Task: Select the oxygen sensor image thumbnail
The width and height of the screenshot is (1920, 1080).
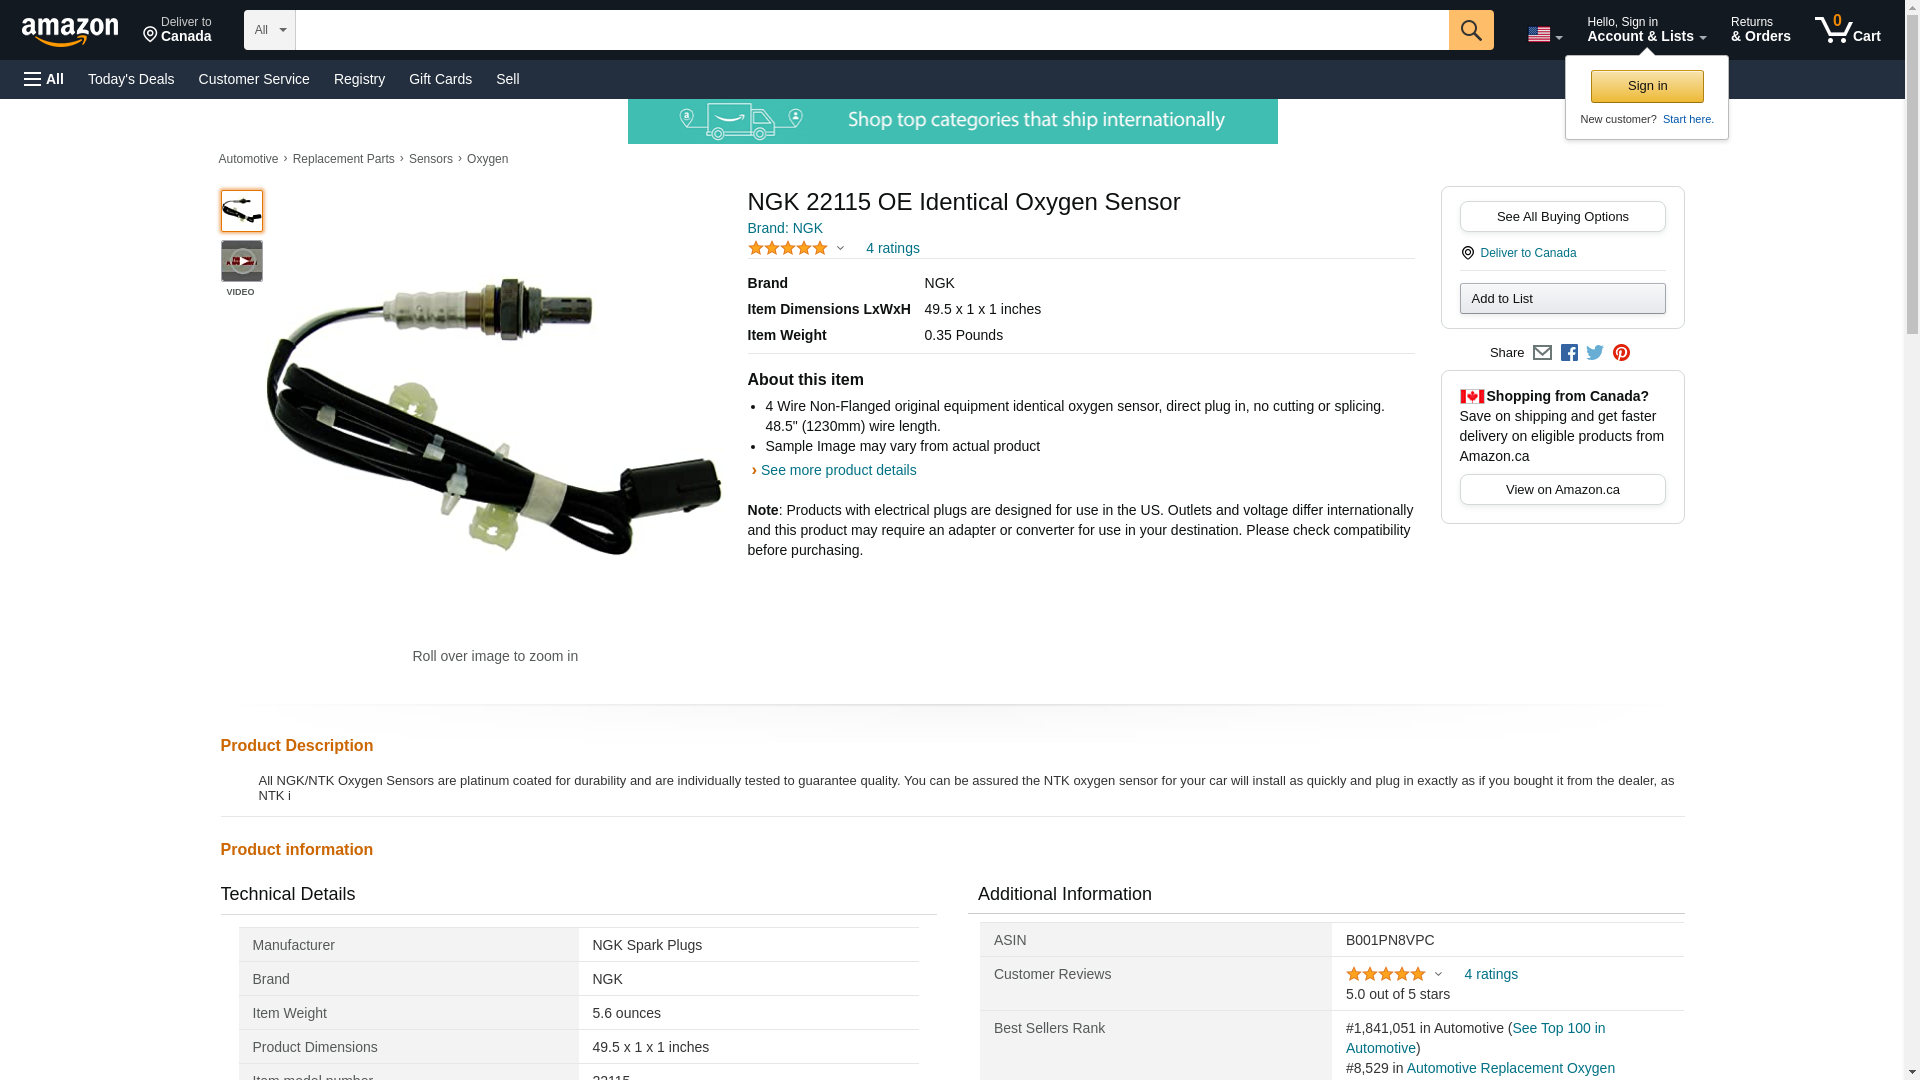Action: pos(241,211)
